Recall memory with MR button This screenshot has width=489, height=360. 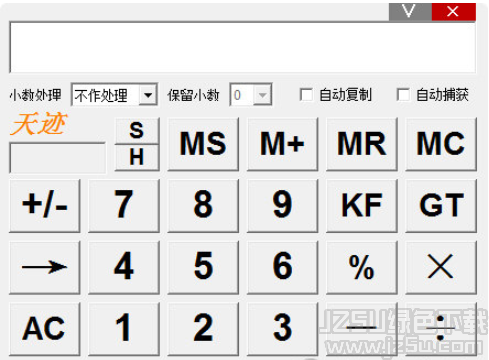click(362, 144)
